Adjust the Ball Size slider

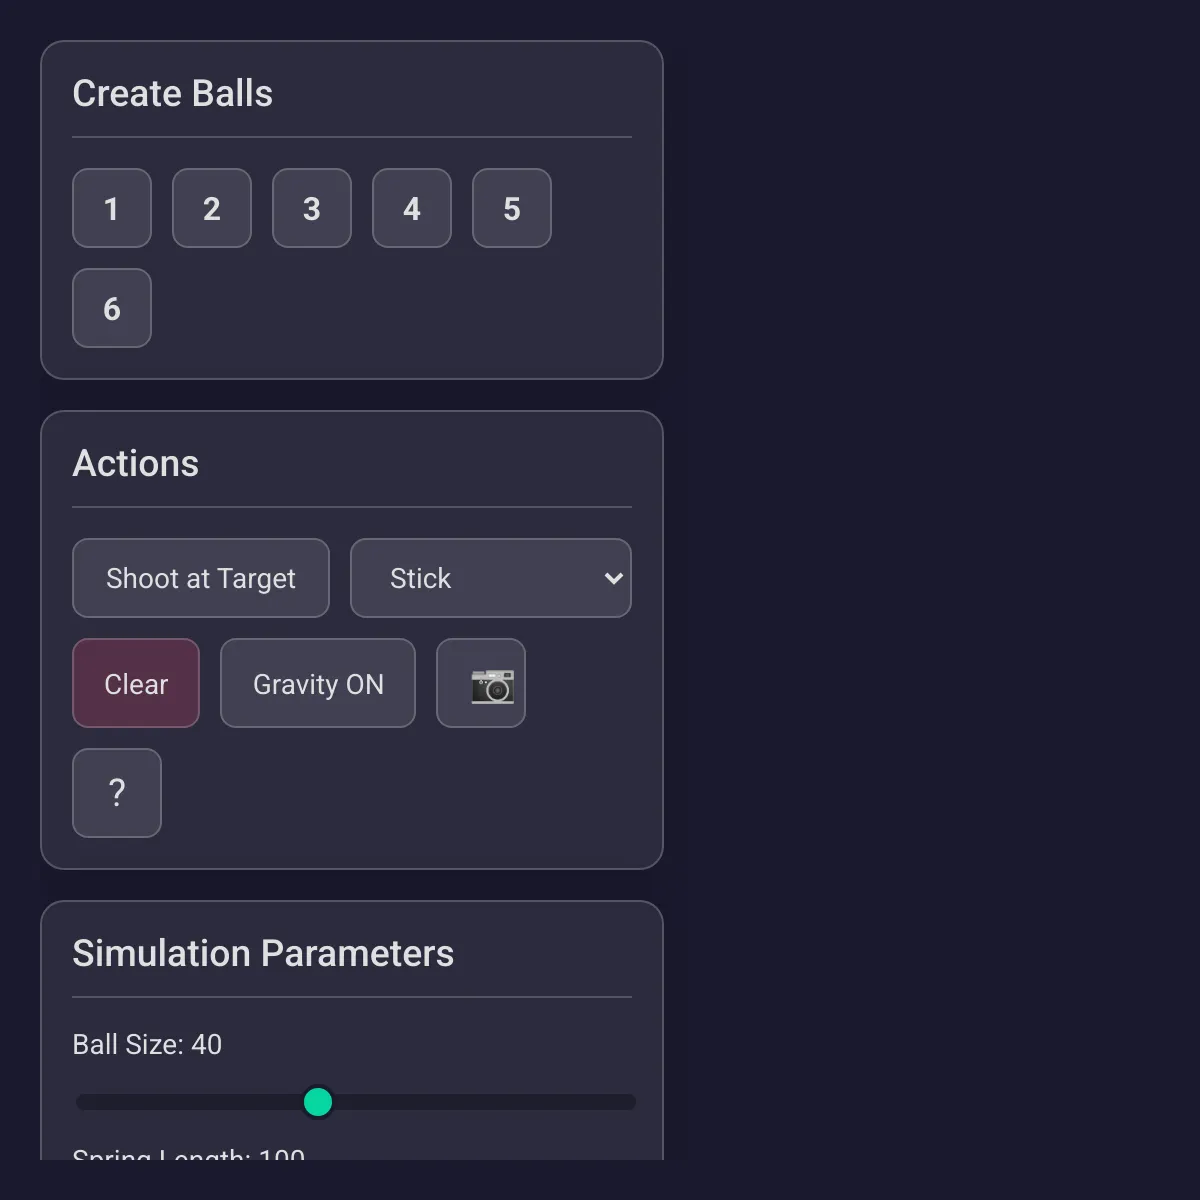[x=318, y=1101]
